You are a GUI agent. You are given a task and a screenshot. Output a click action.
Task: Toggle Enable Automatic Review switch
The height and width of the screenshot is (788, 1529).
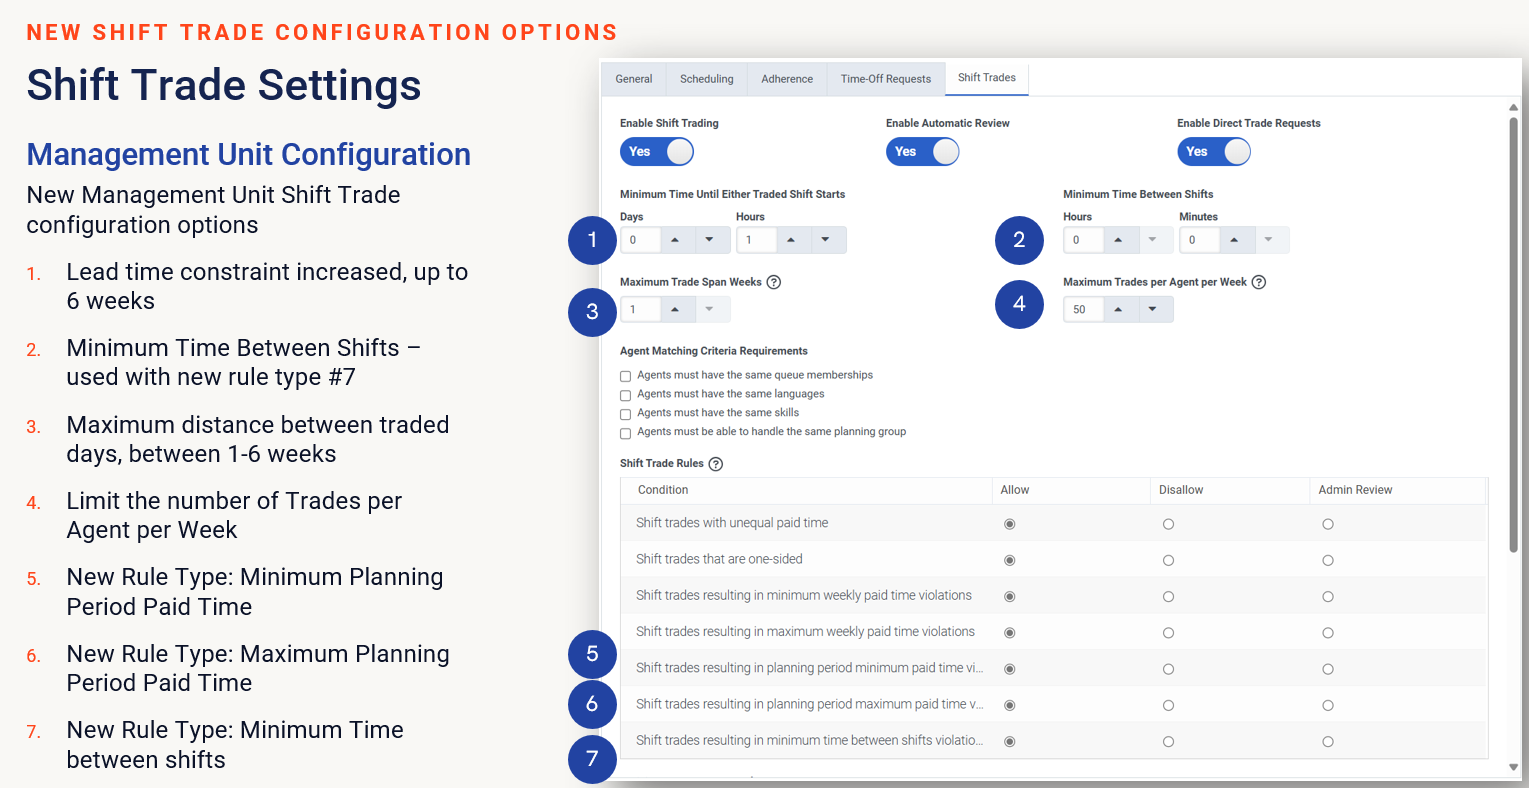[922, 152]
